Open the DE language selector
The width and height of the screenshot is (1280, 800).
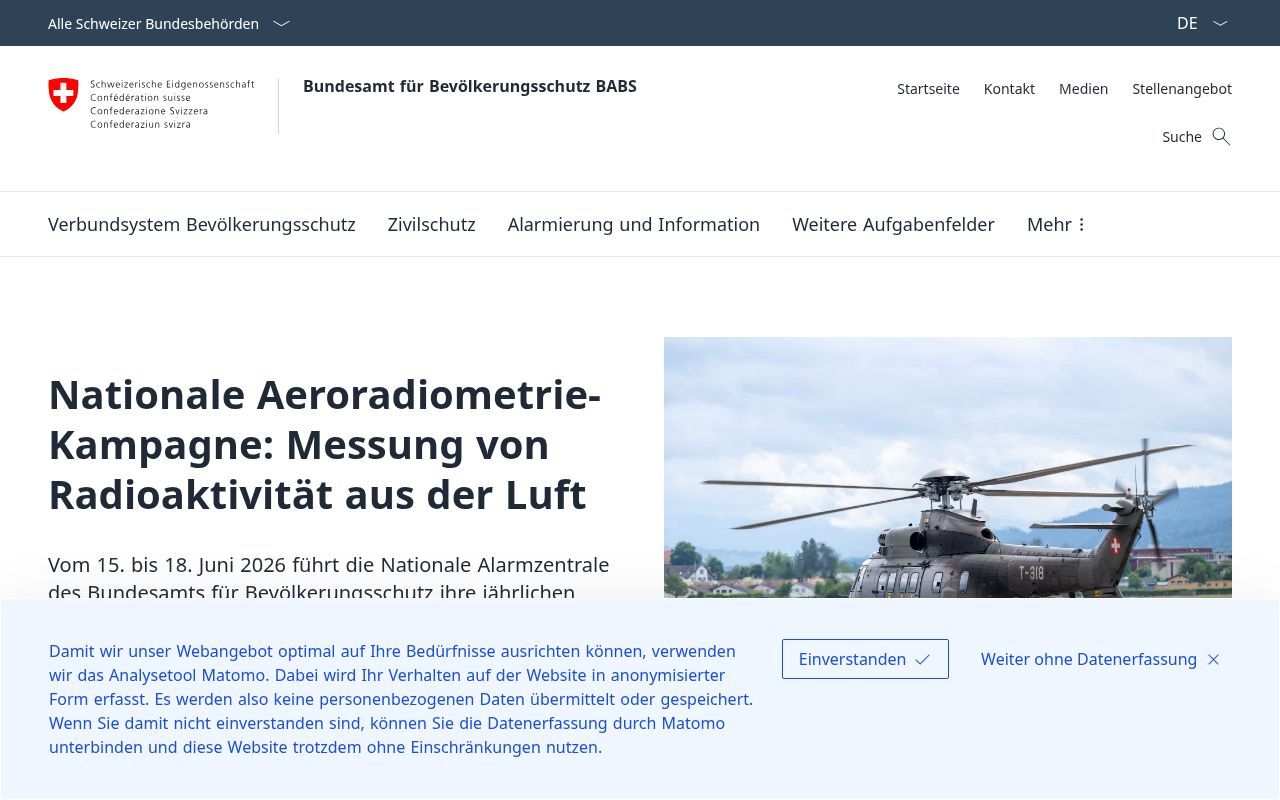point(1202,23)
